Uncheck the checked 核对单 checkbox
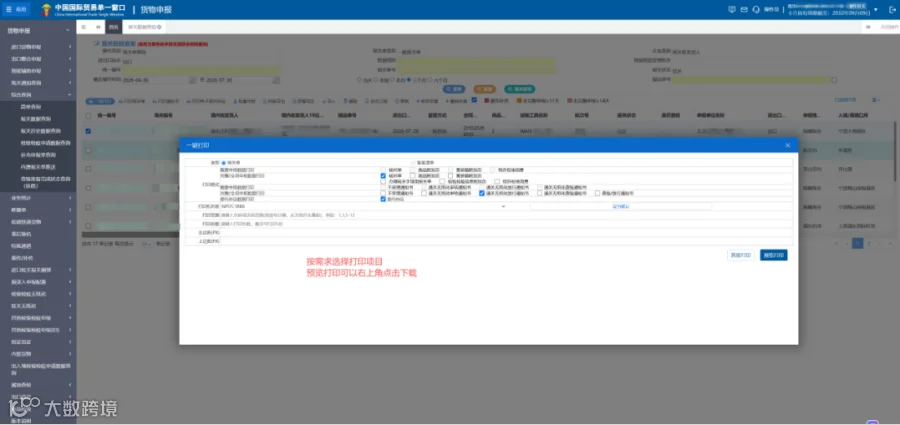Viewport: 900px width, 425px height. (383, 176)
